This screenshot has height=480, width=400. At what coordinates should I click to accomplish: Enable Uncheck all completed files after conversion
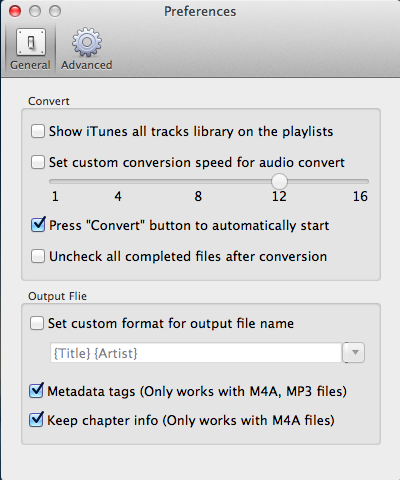tap(38, 256)
